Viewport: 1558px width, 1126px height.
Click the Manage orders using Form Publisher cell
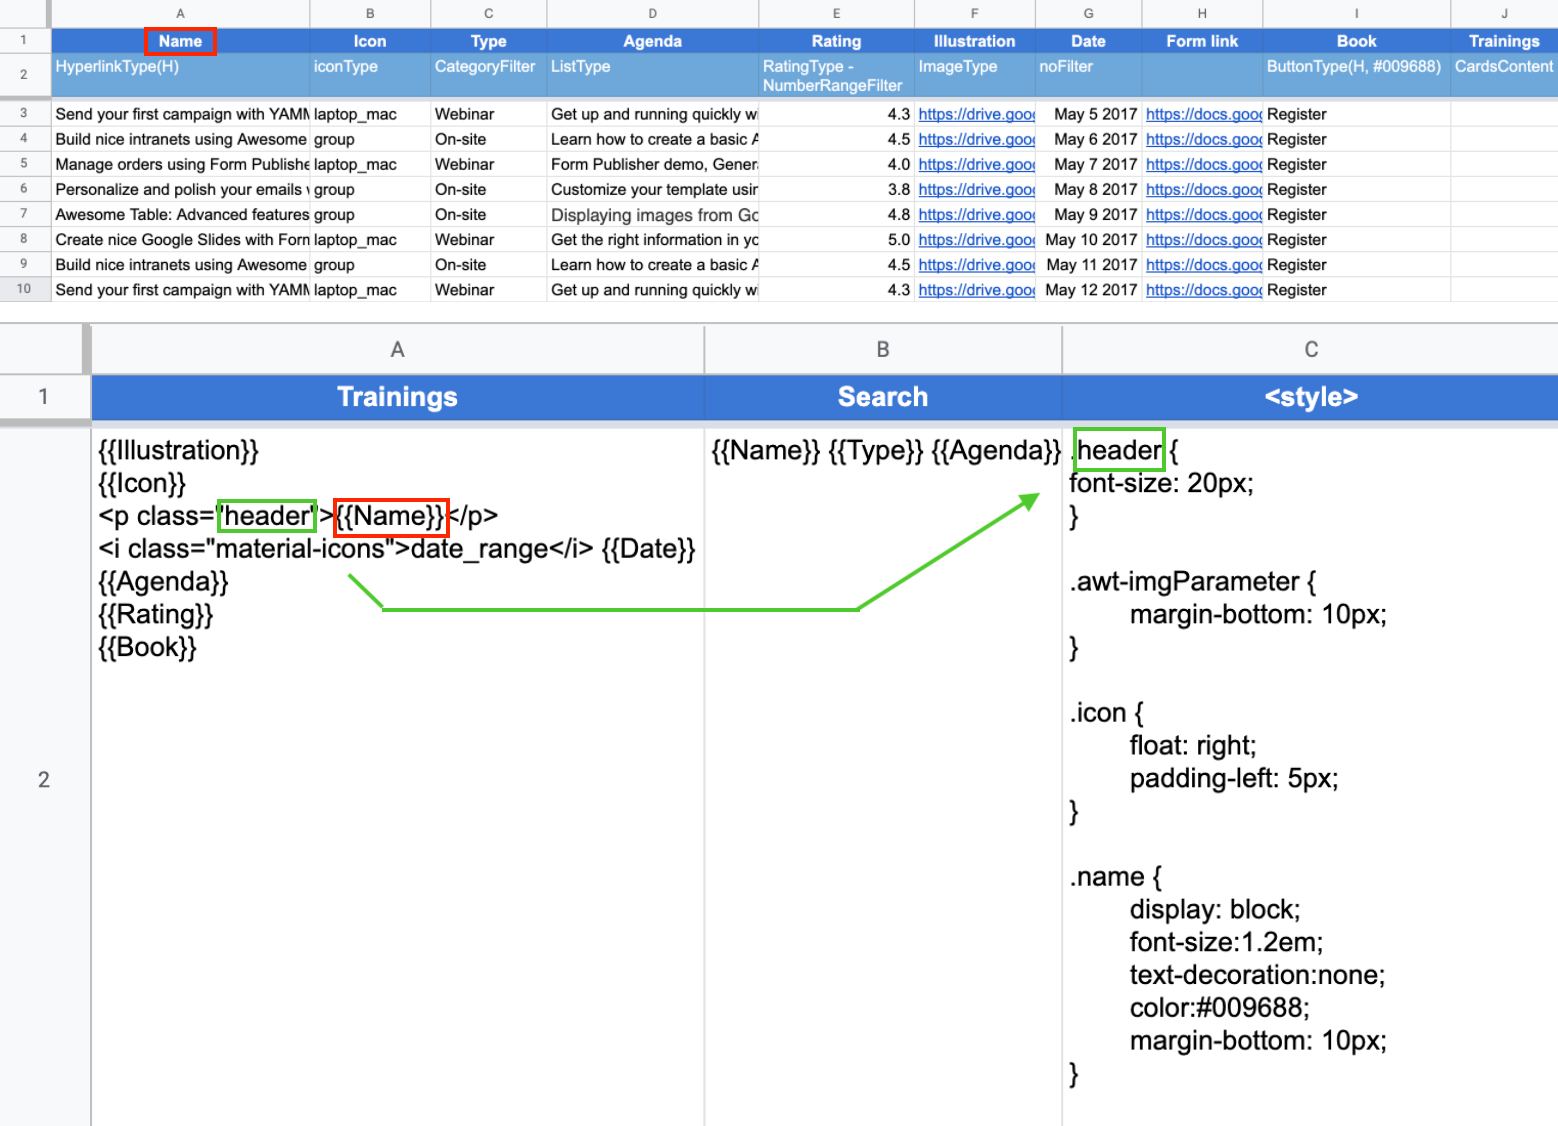(x=181, y=164)
